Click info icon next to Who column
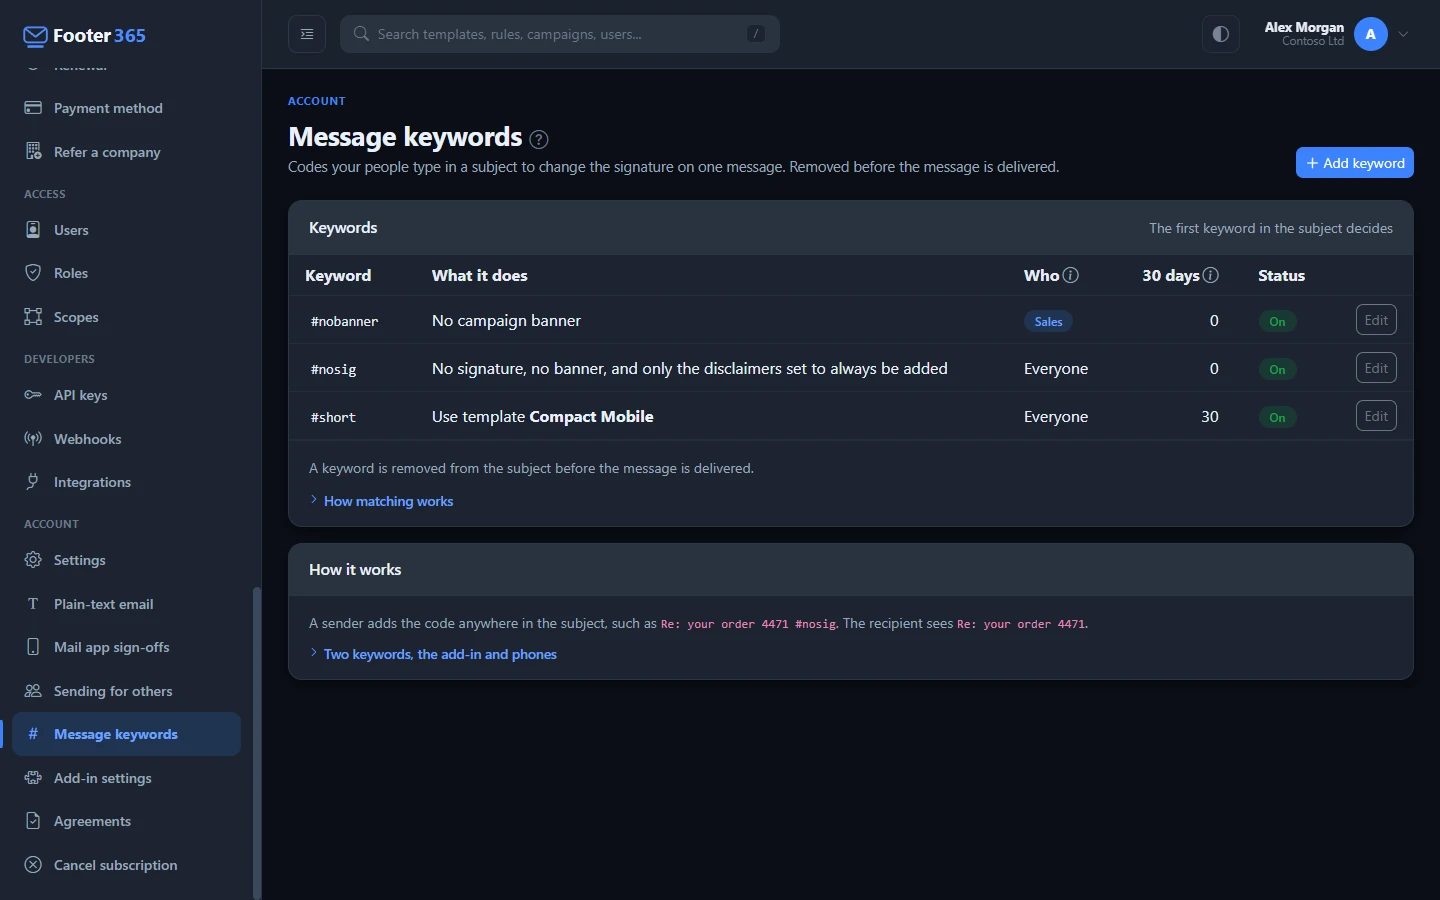 (x=1071, y=275)
